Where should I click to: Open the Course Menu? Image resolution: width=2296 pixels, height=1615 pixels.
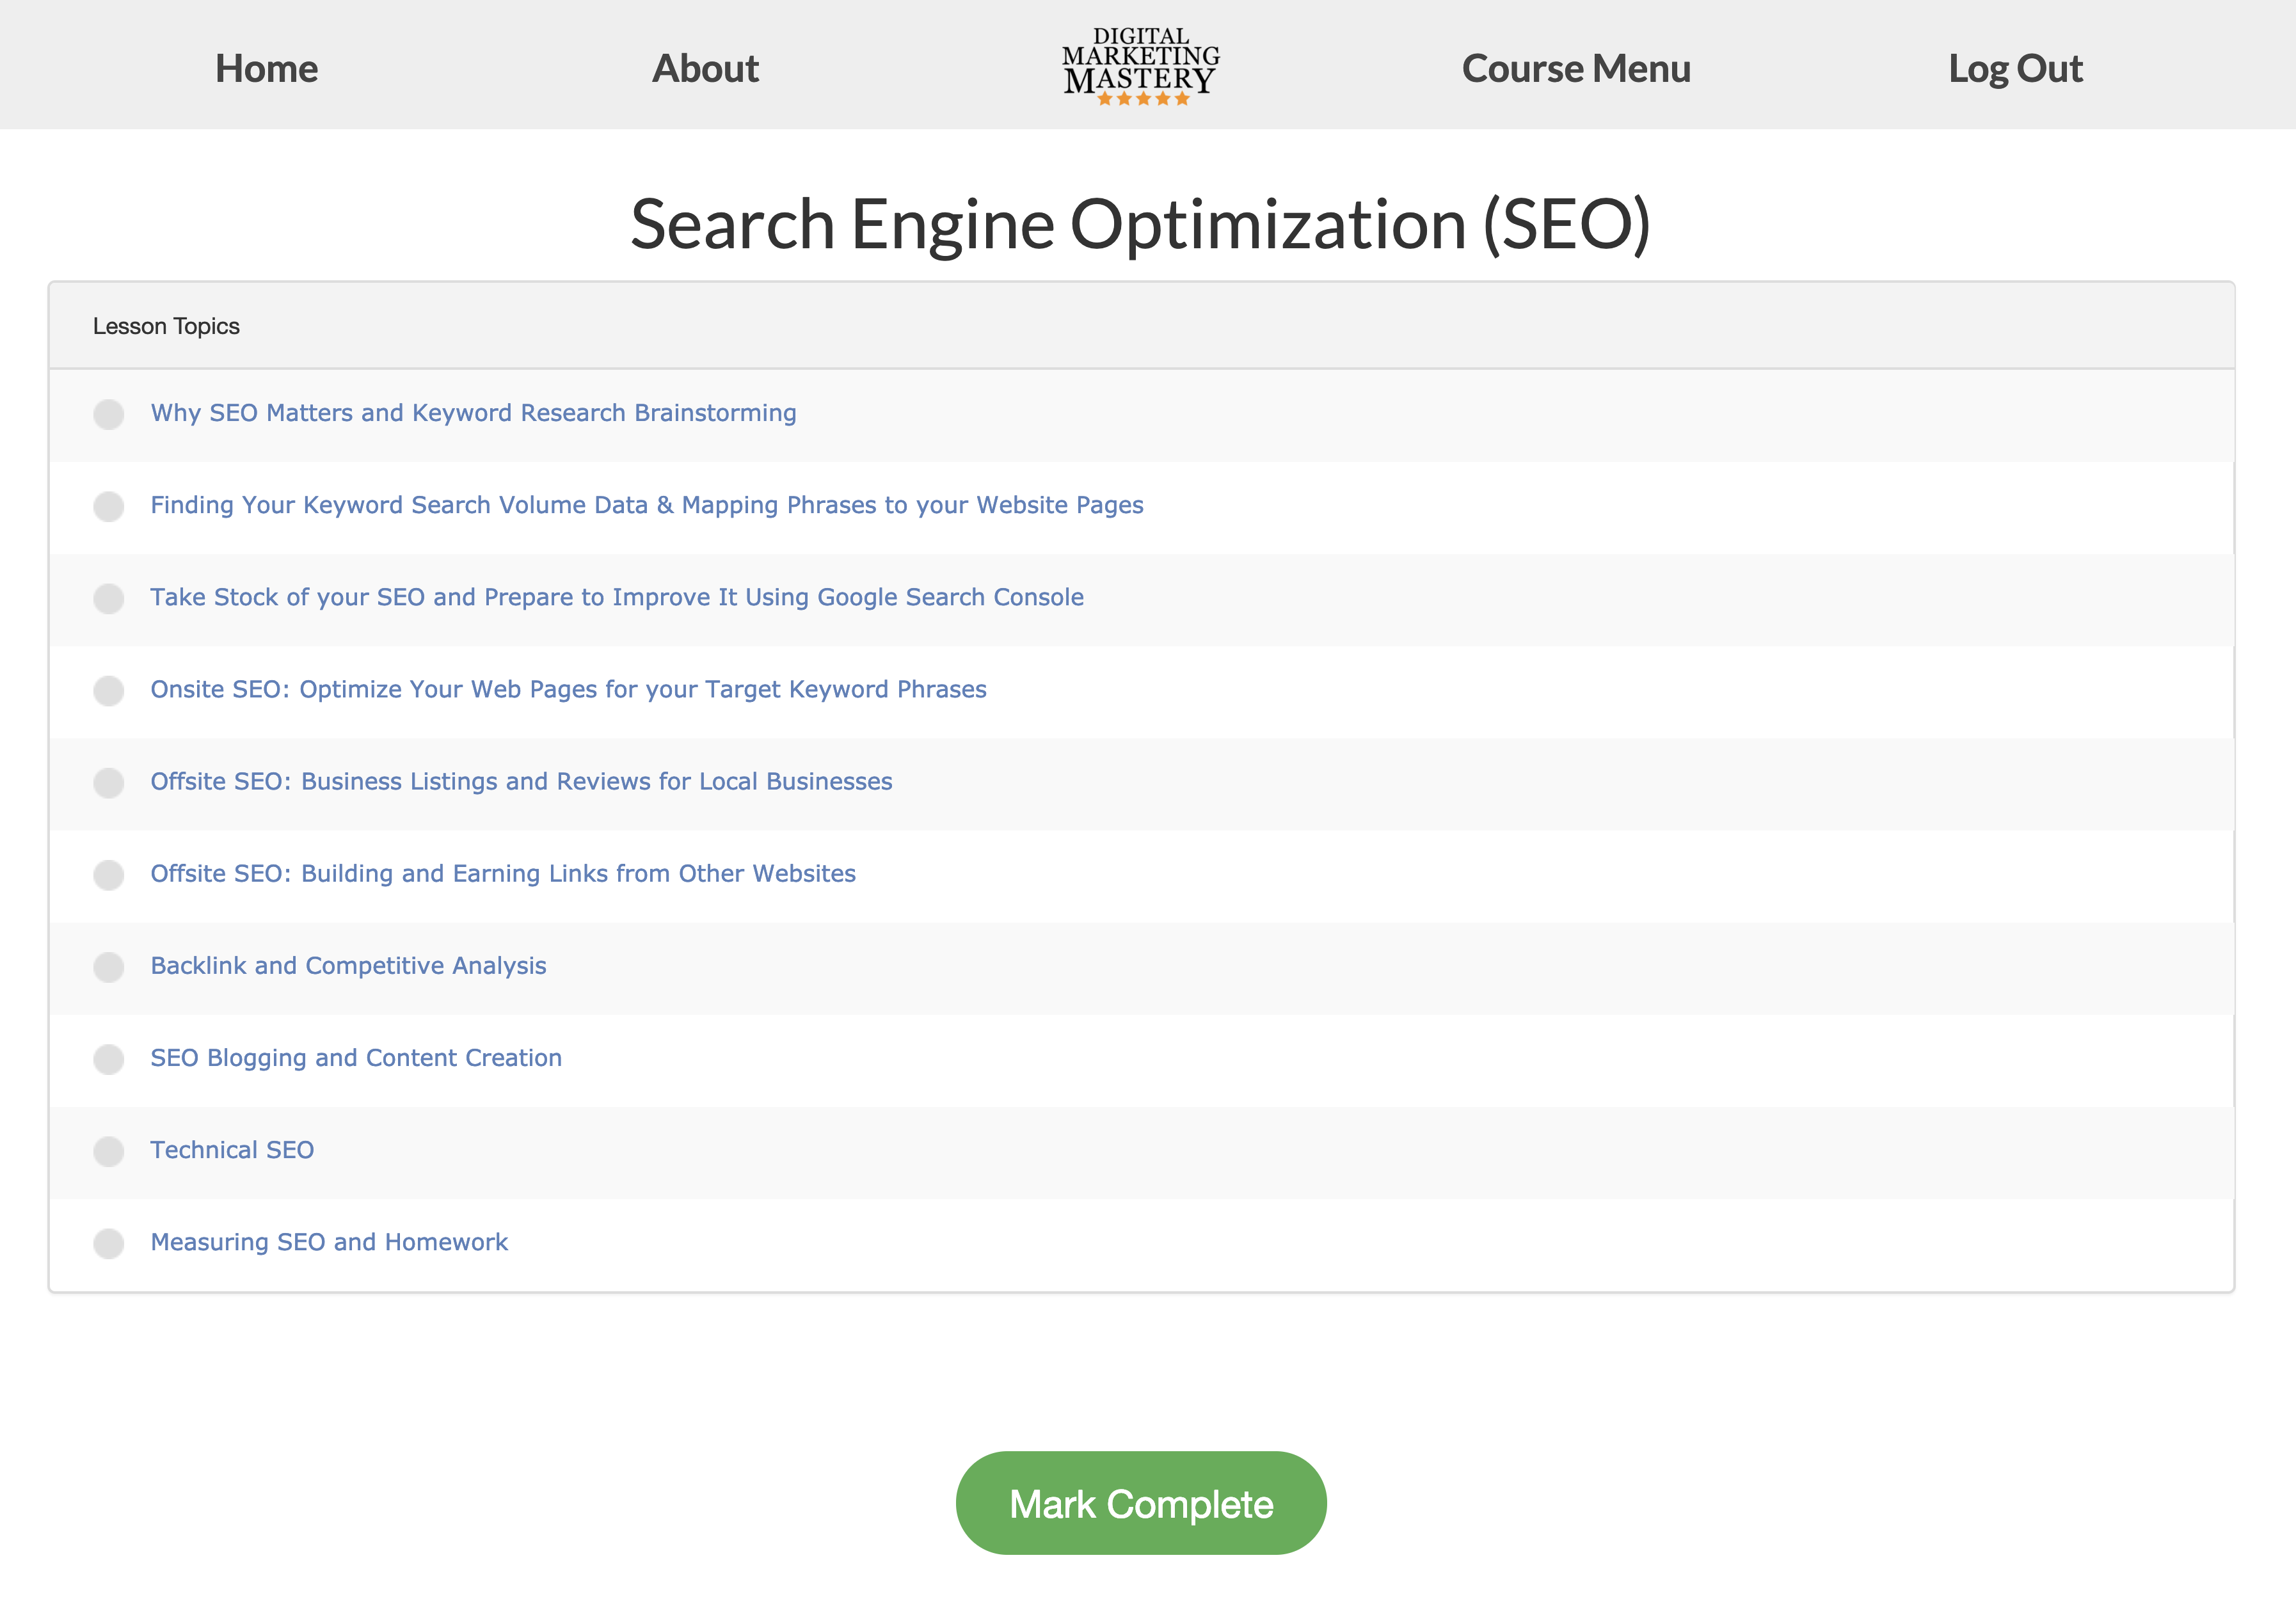[1576, 69]
